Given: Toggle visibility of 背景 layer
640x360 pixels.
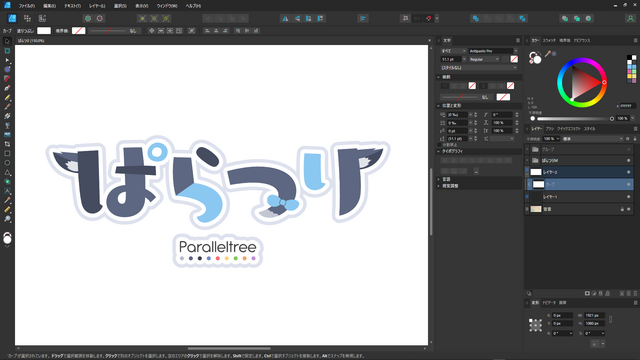Looking at the screenshot, I should (x=629, y=209).
